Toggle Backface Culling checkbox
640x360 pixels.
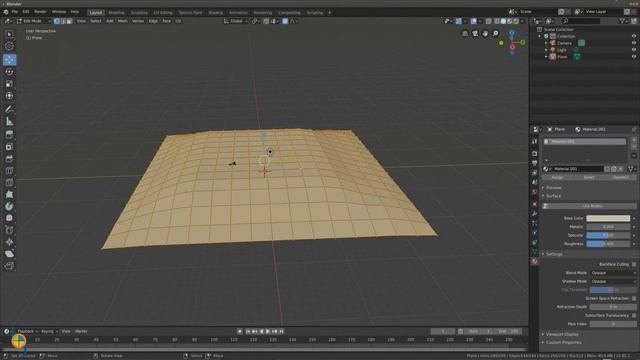(633, 264)
